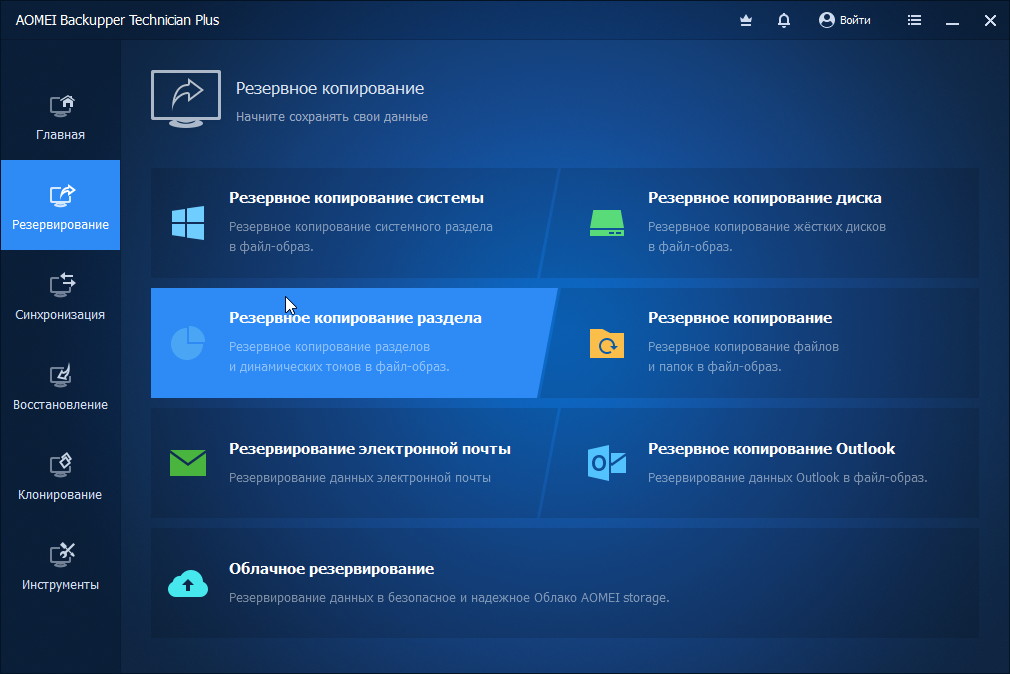
Task: Click 'Резервное копирование системного раздела' description
Action: tap(361, 227)
